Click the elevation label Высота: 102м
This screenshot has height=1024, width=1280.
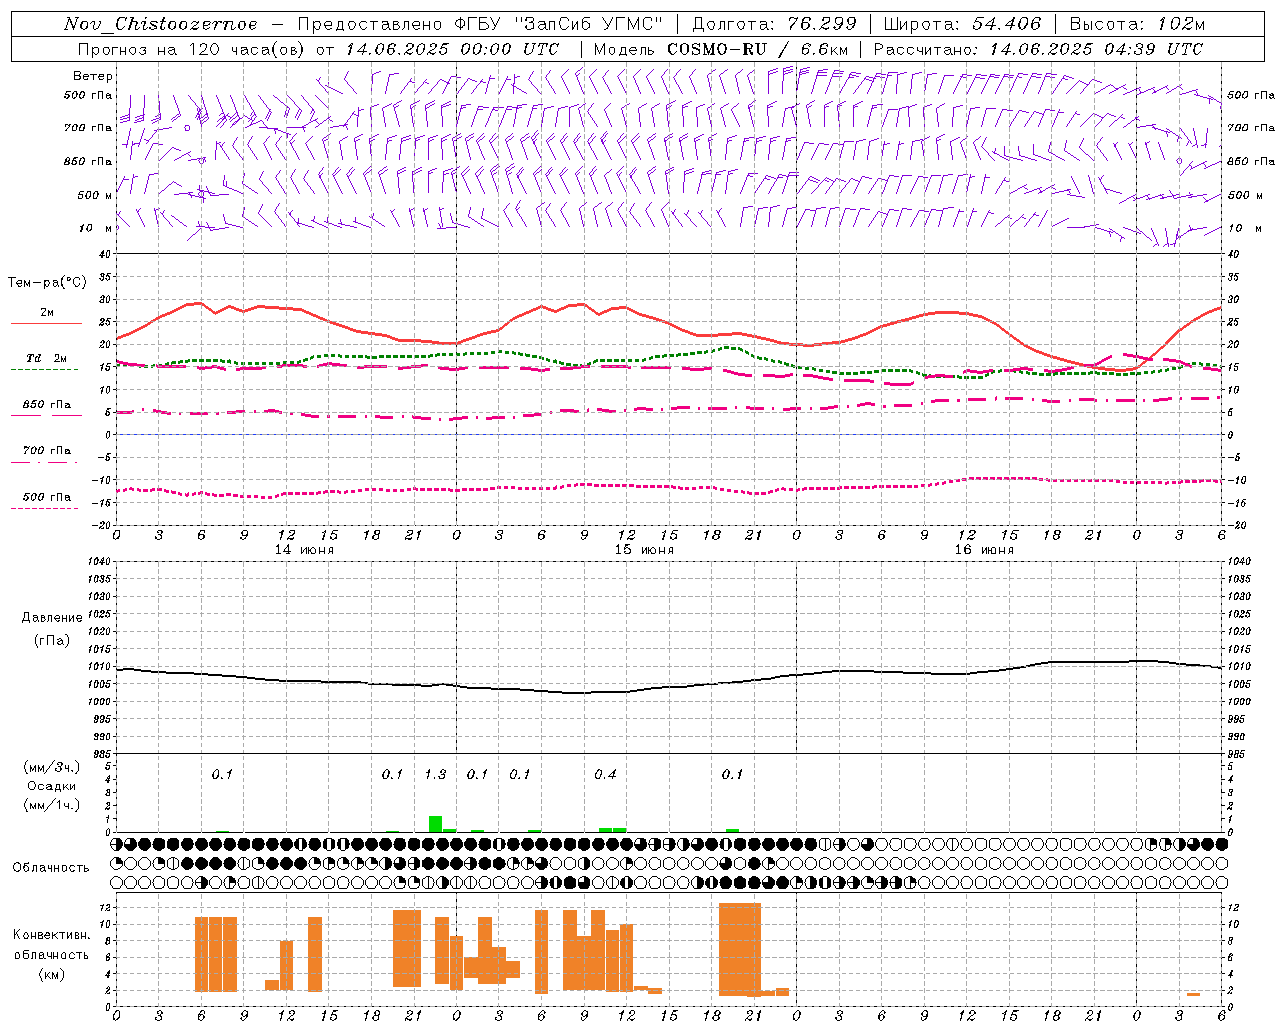click(x=1138, y=24)
